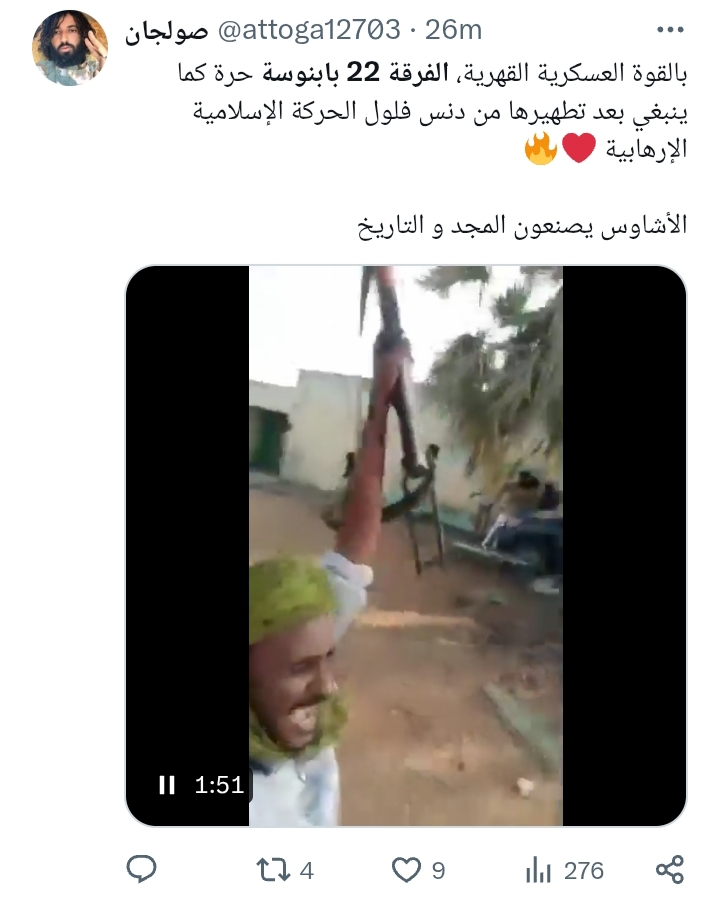Open the @attoga12703 handle link

click(x=309, y=30)
